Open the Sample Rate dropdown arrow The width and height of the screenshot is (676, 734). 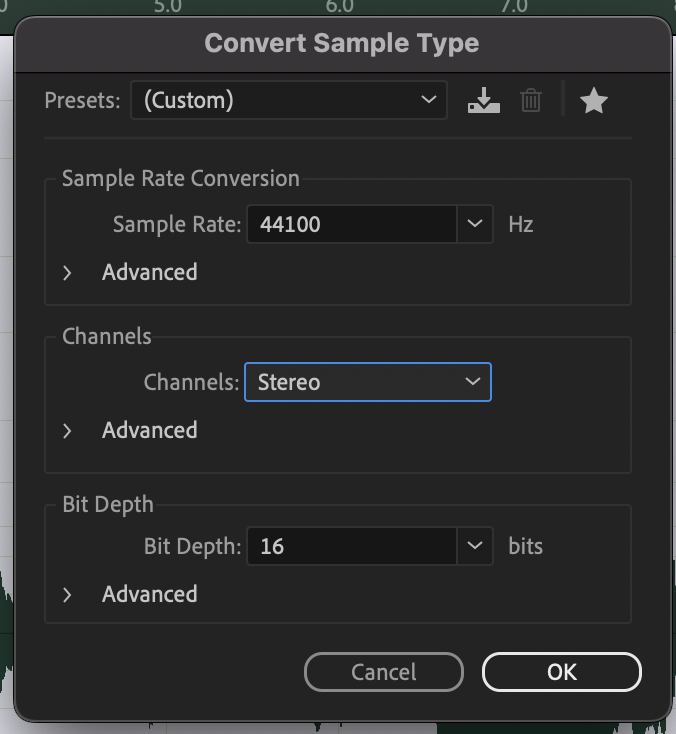click(475, 224)
